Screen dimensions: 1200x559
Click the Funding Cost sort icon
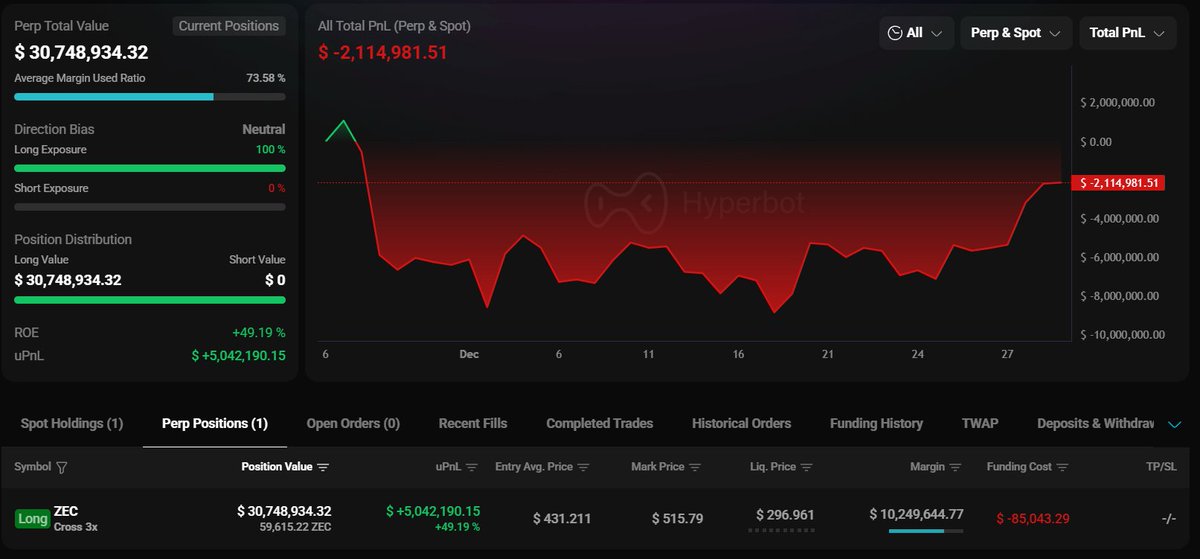pos(1062,467)
